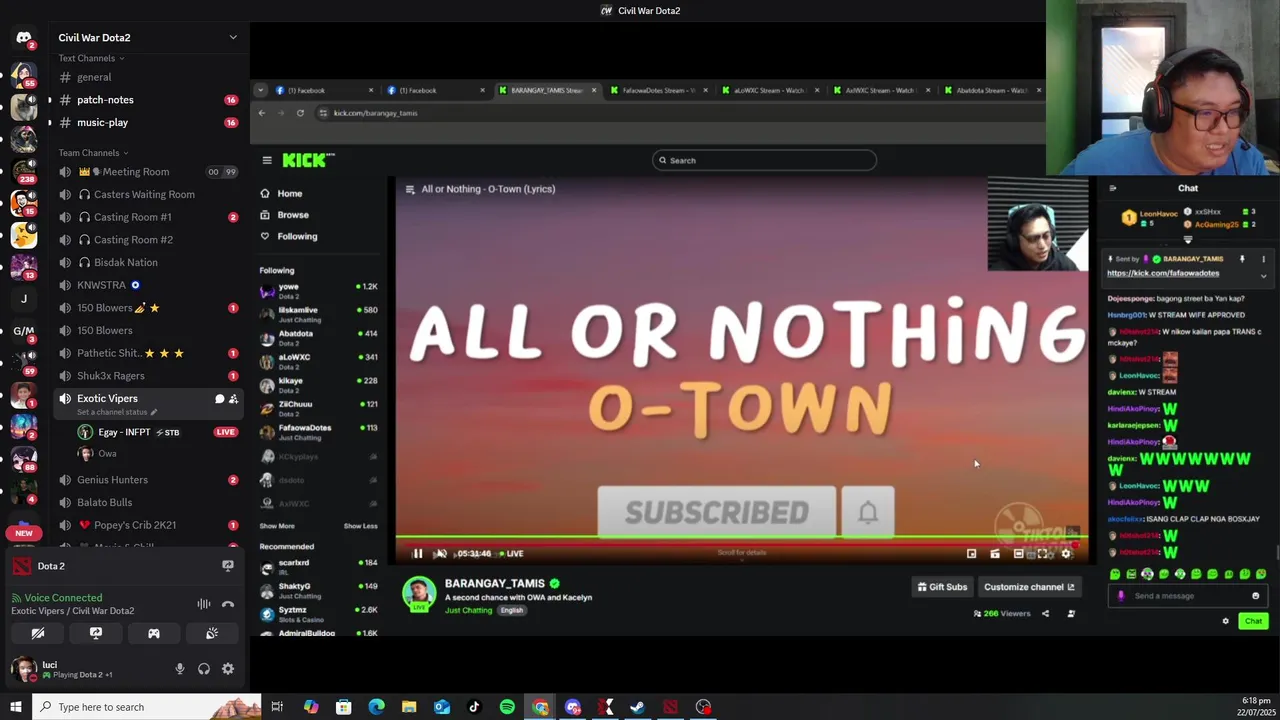Viewport: 1280px width, 720px height.
Task: Open the general text channel
Action: coord(147,77)
